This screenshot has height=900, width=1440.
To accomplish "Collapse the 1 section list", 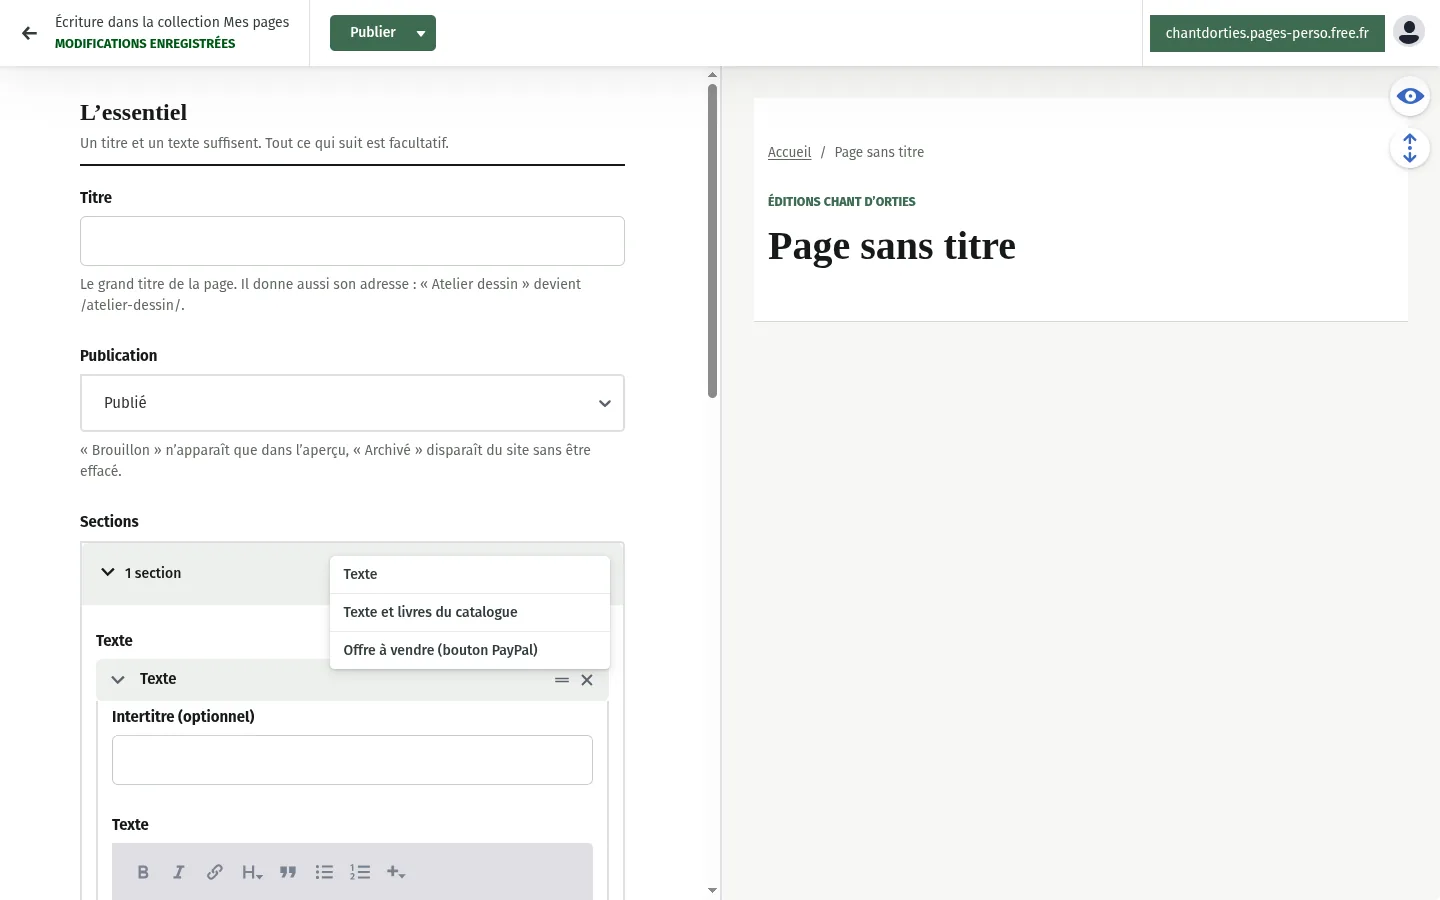I will [x=108, y=572].
